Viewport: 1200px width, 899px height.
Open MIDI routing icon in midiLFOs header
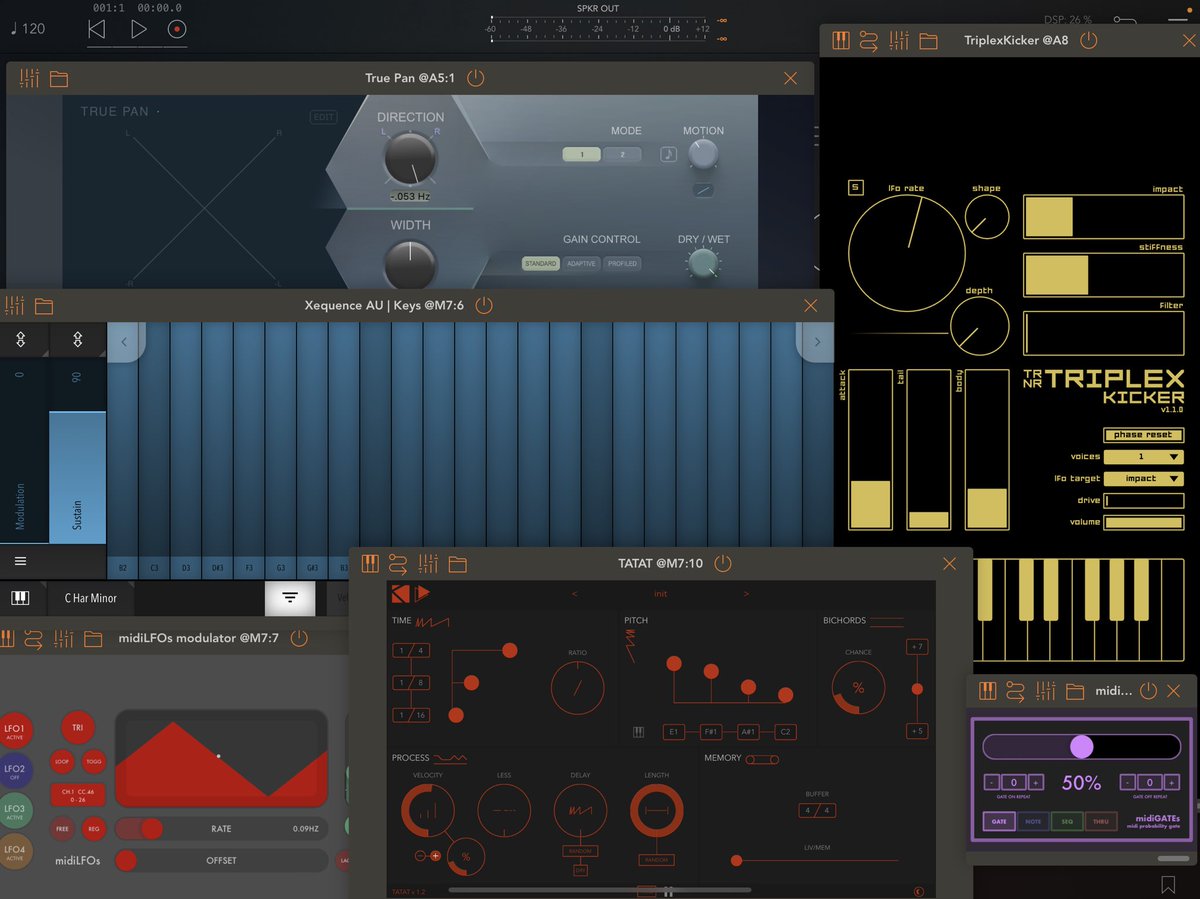33,638
